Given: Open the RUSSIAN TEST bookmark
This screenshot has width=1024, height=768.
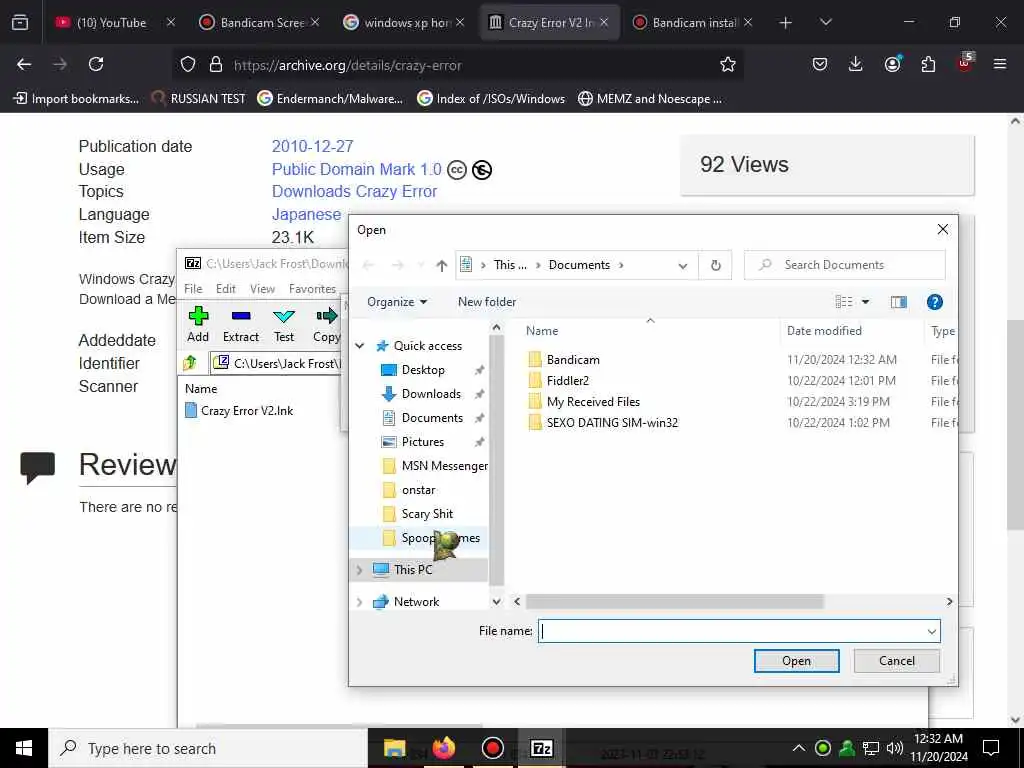Looking at the screenshot, I should point(199,99).
